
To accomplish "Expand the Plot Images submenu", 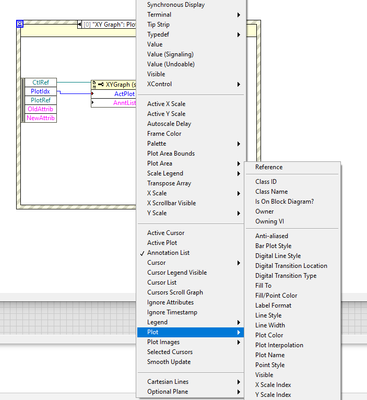I will [191, 342].
